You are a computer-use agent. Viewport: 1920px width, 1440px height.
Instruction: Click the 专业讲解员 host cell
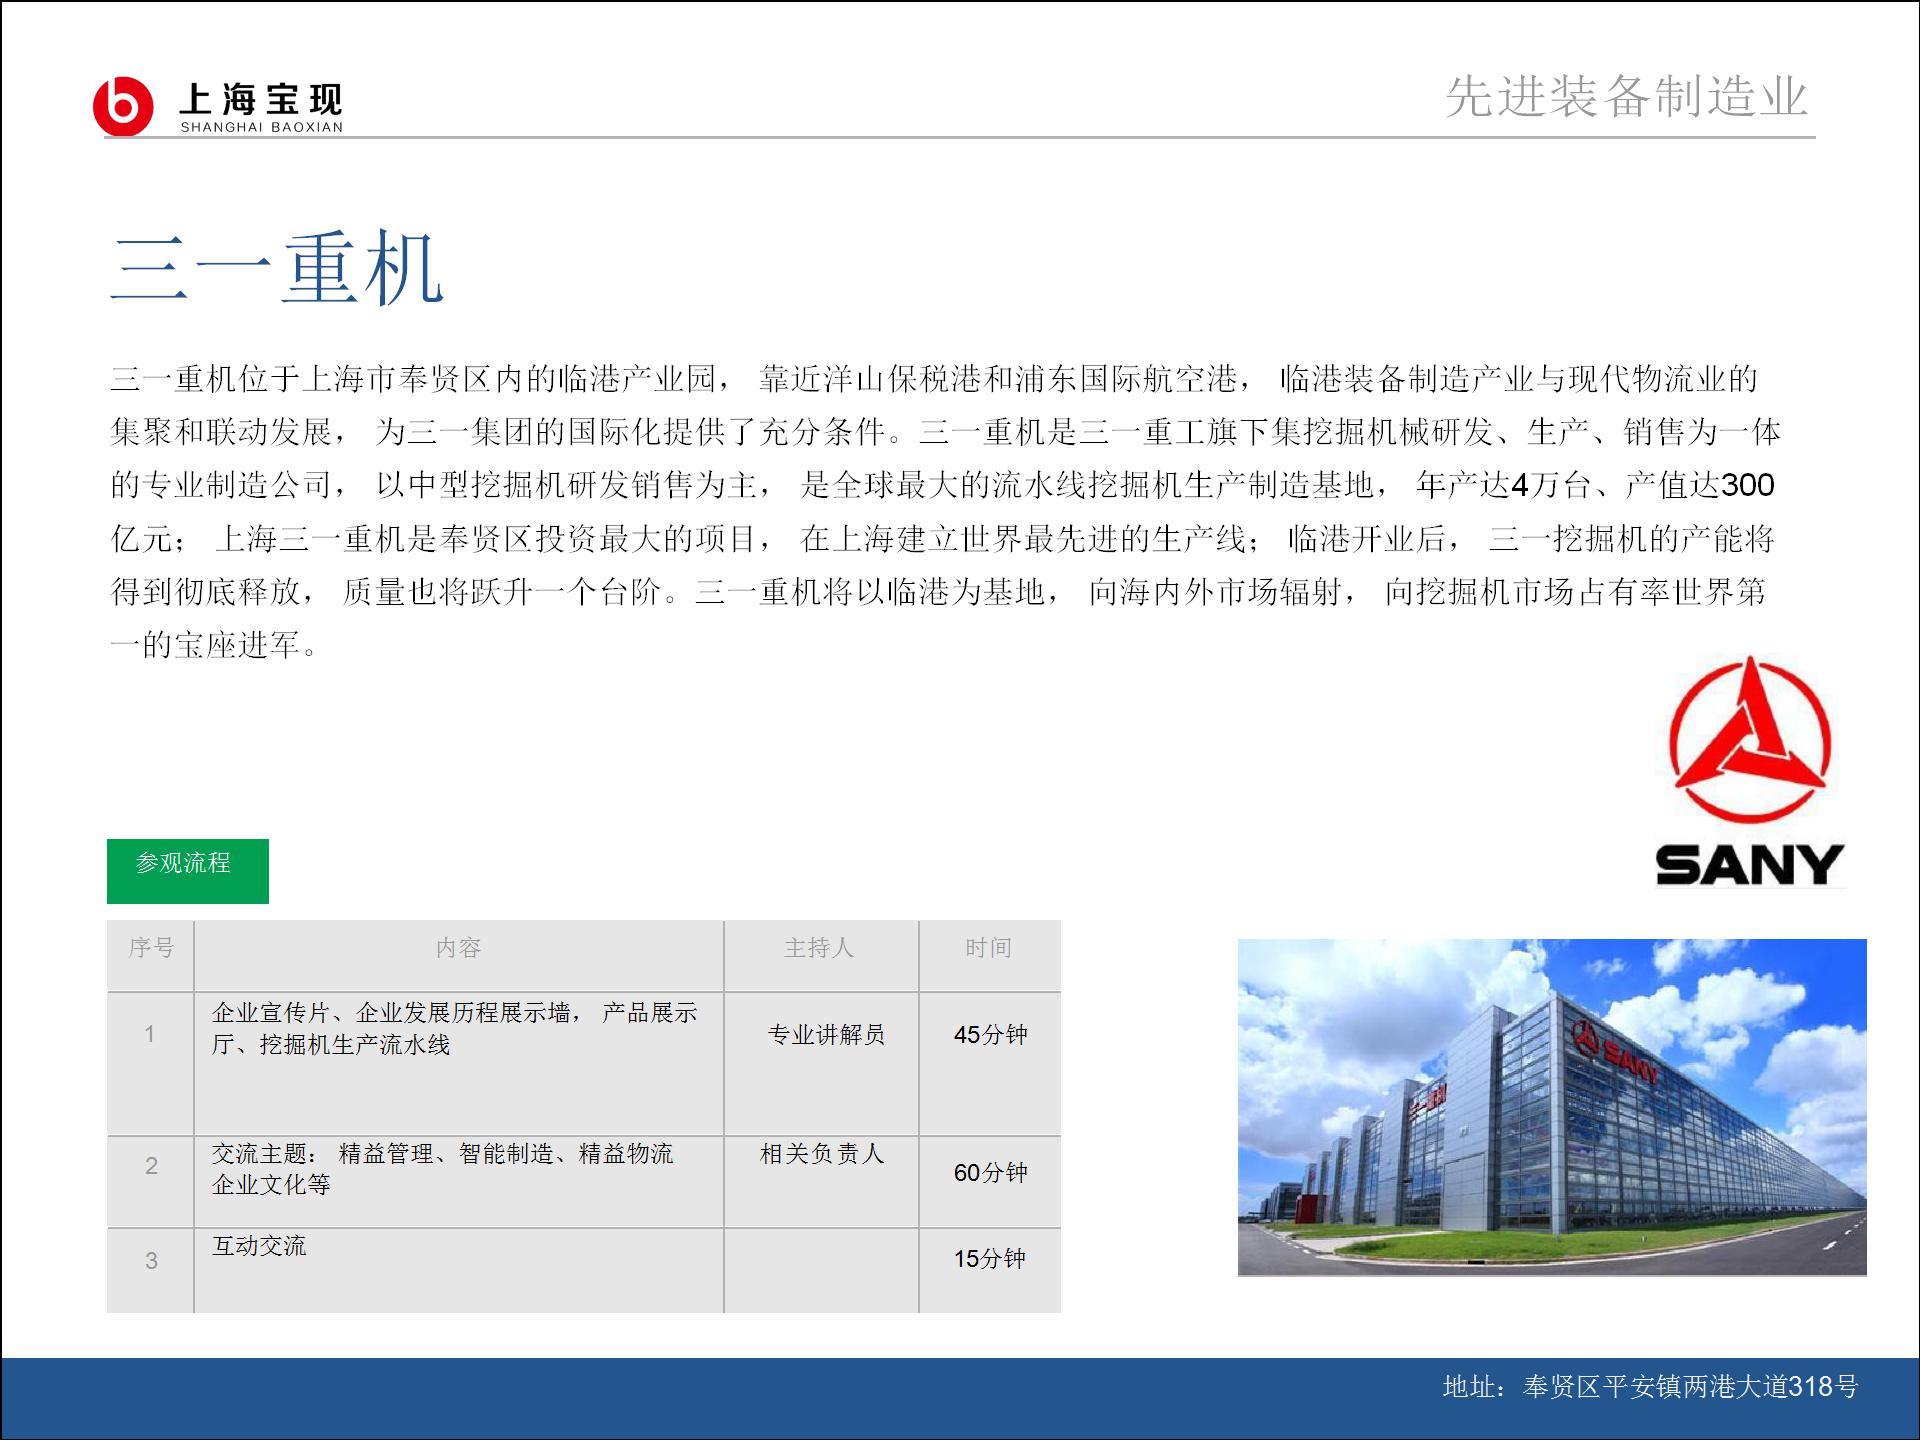coord(821,1063)
